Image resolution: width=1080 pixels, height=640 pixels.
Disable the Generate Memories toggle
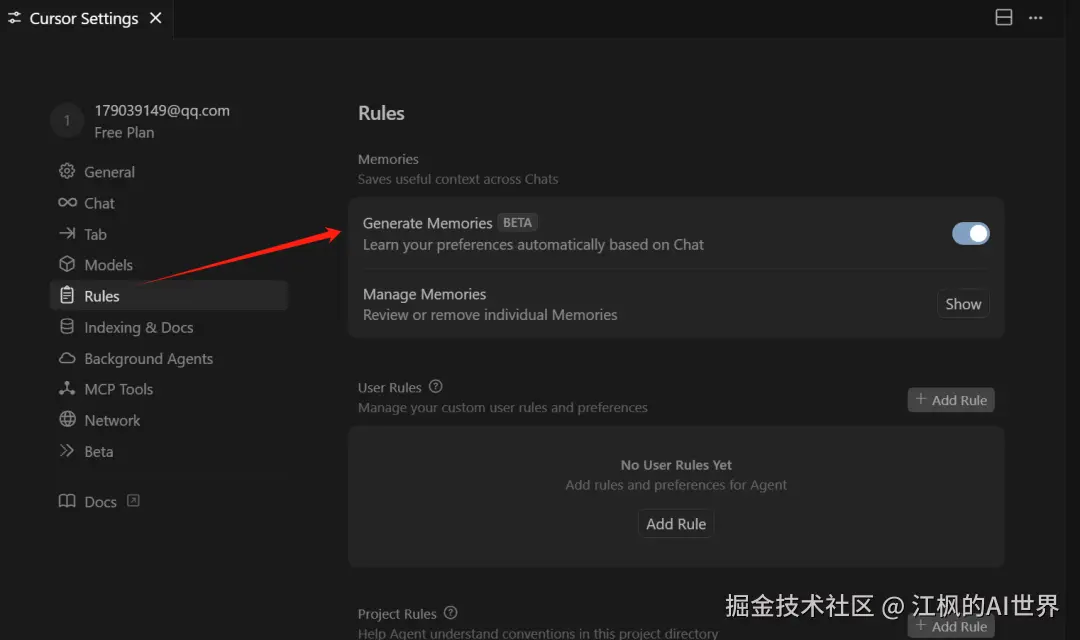click(x=970, y=234)
